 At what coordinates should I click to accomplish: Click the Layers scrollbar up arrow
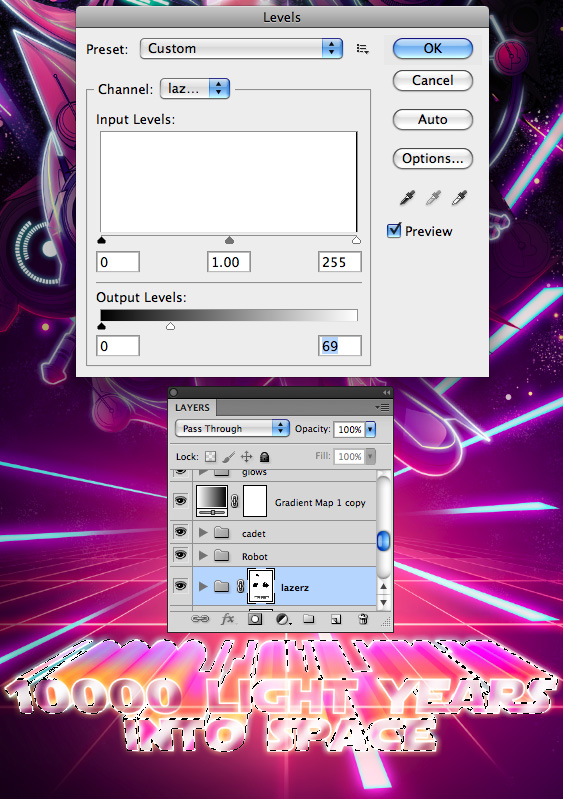click(383, 587)
